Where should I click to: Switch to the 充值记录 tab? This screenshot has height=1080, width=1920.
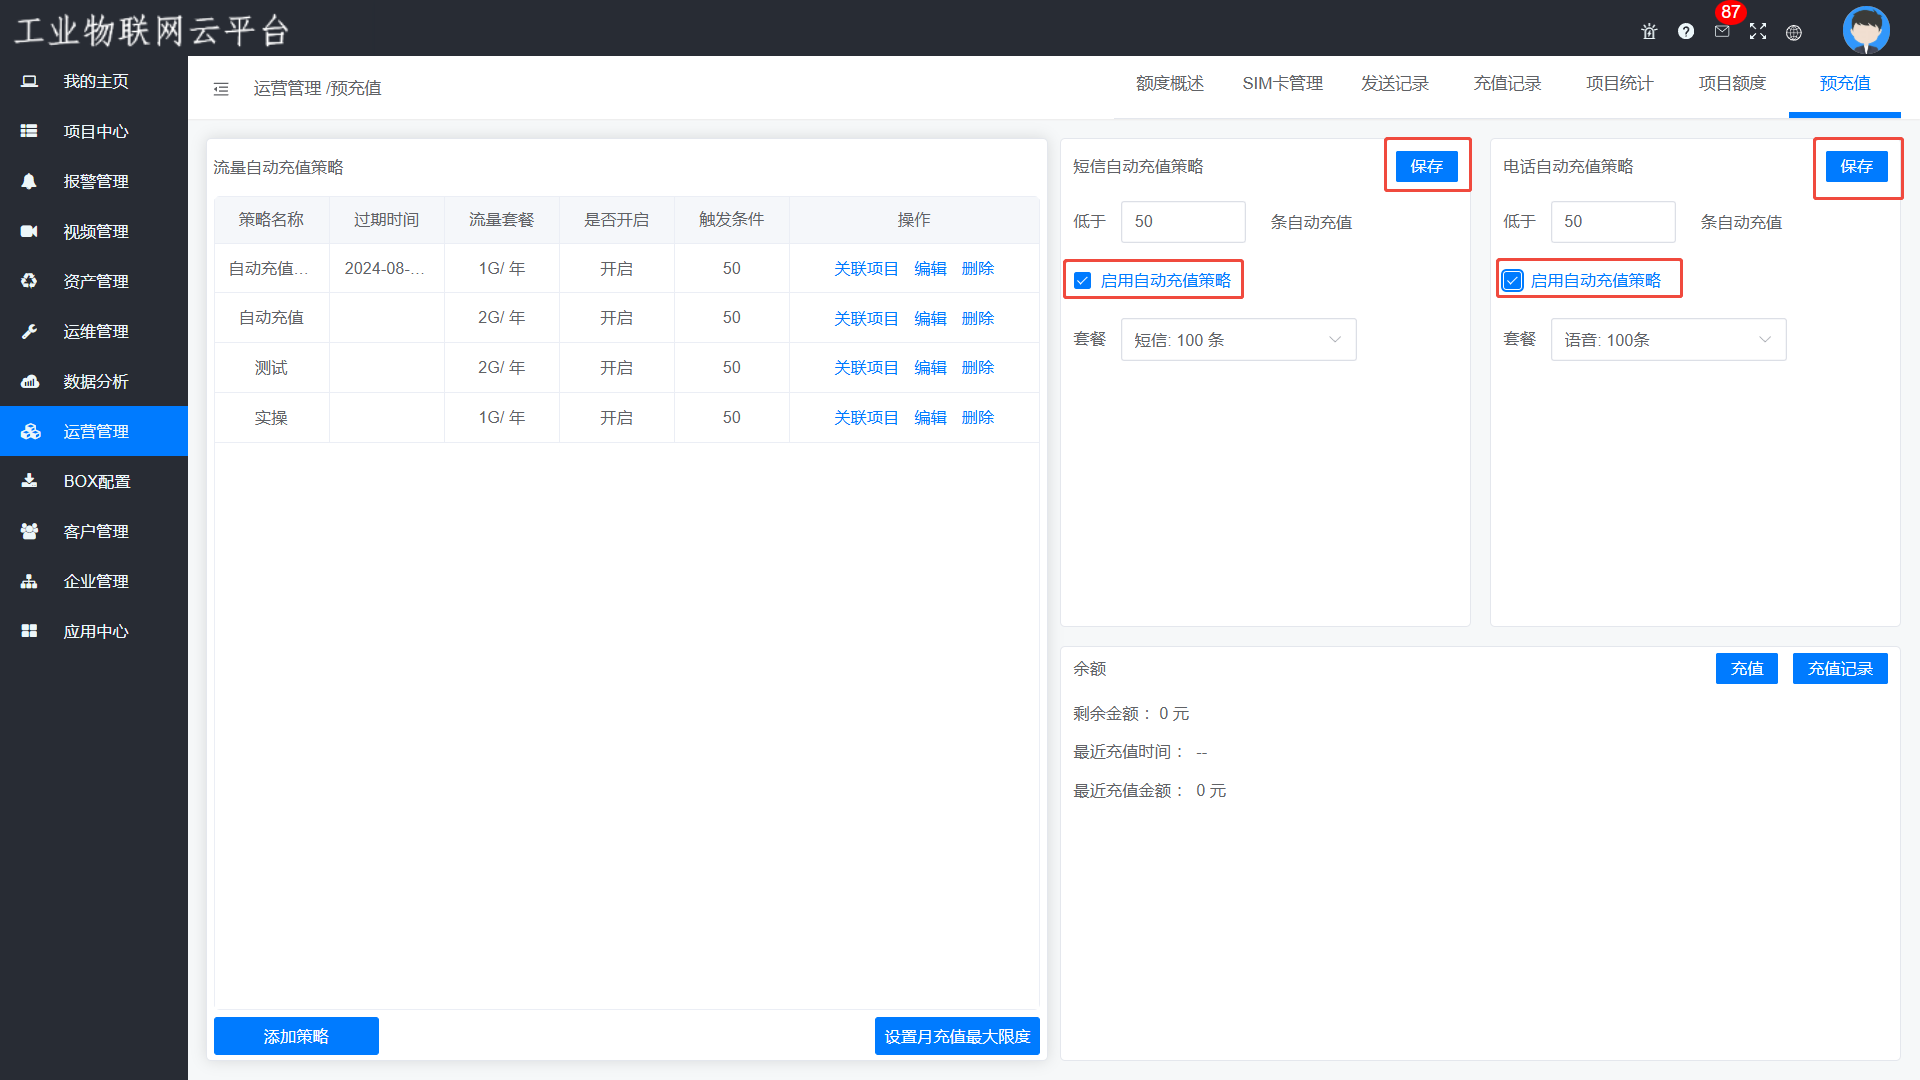pos(1507,84)
